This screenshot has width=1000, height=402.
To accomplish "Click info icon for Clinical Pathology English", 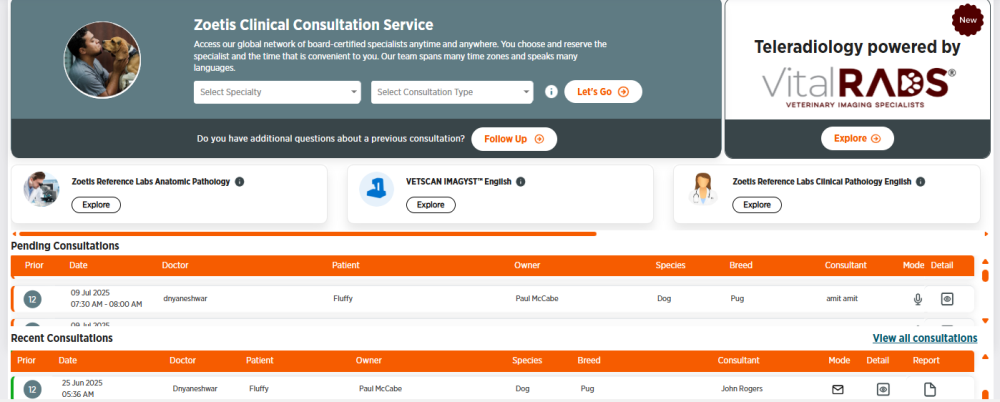I will click(x=920, y=182).
